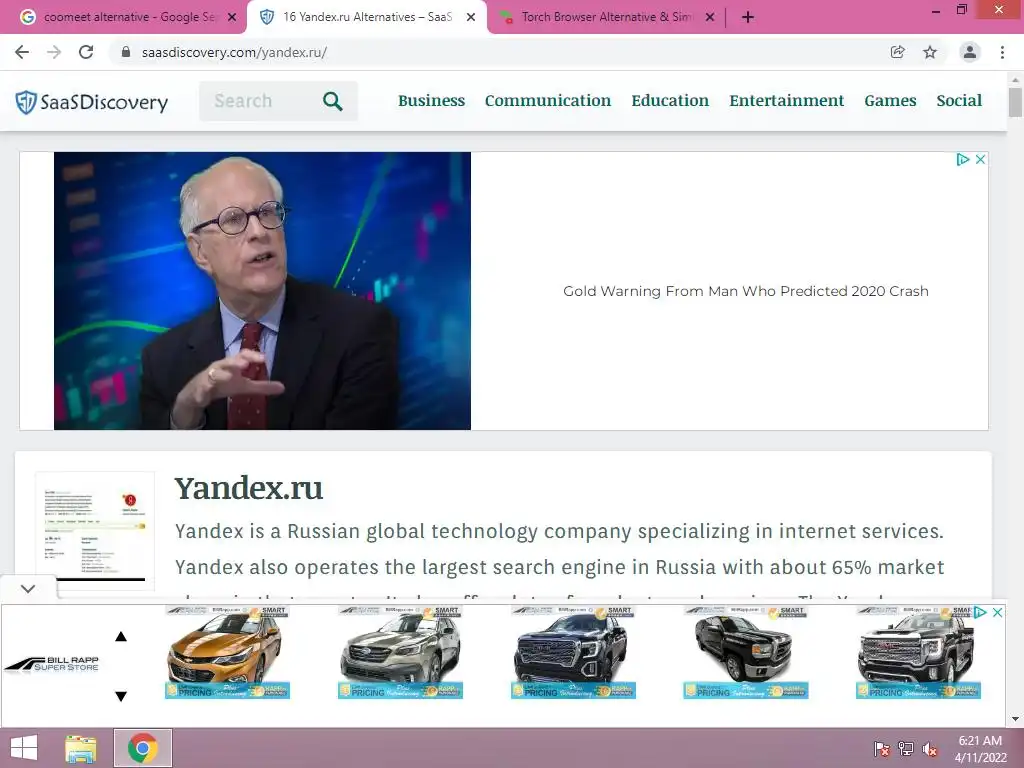Close the bottom car ad banner

997,613
